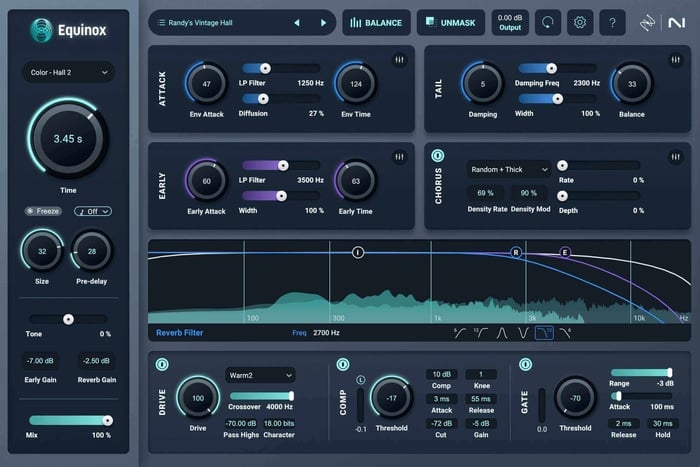Click the Tail Width slider
The height and width of the screenshot is (467, 700).
(x=557, y=99)
